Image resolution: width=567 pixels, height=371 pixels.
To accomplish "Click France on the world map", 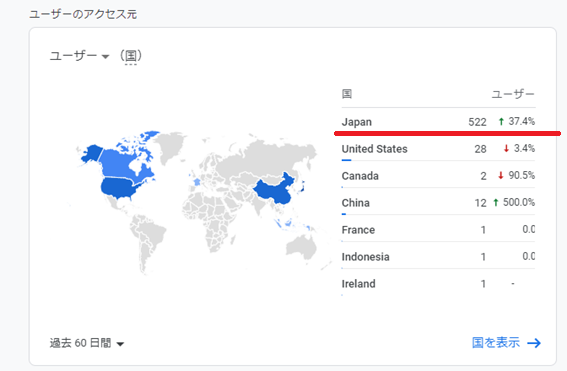I will [197, 181].
